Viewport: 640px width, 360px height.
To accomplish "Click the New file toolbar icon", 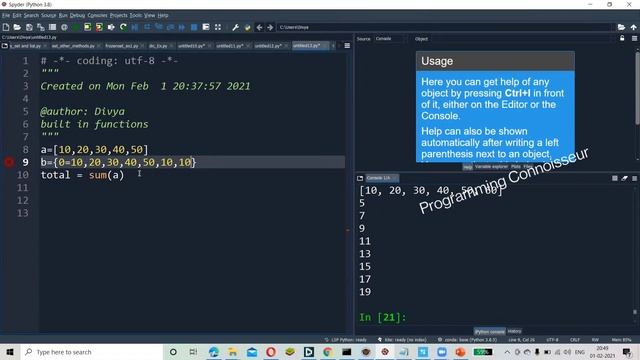I will pos(6,27).
